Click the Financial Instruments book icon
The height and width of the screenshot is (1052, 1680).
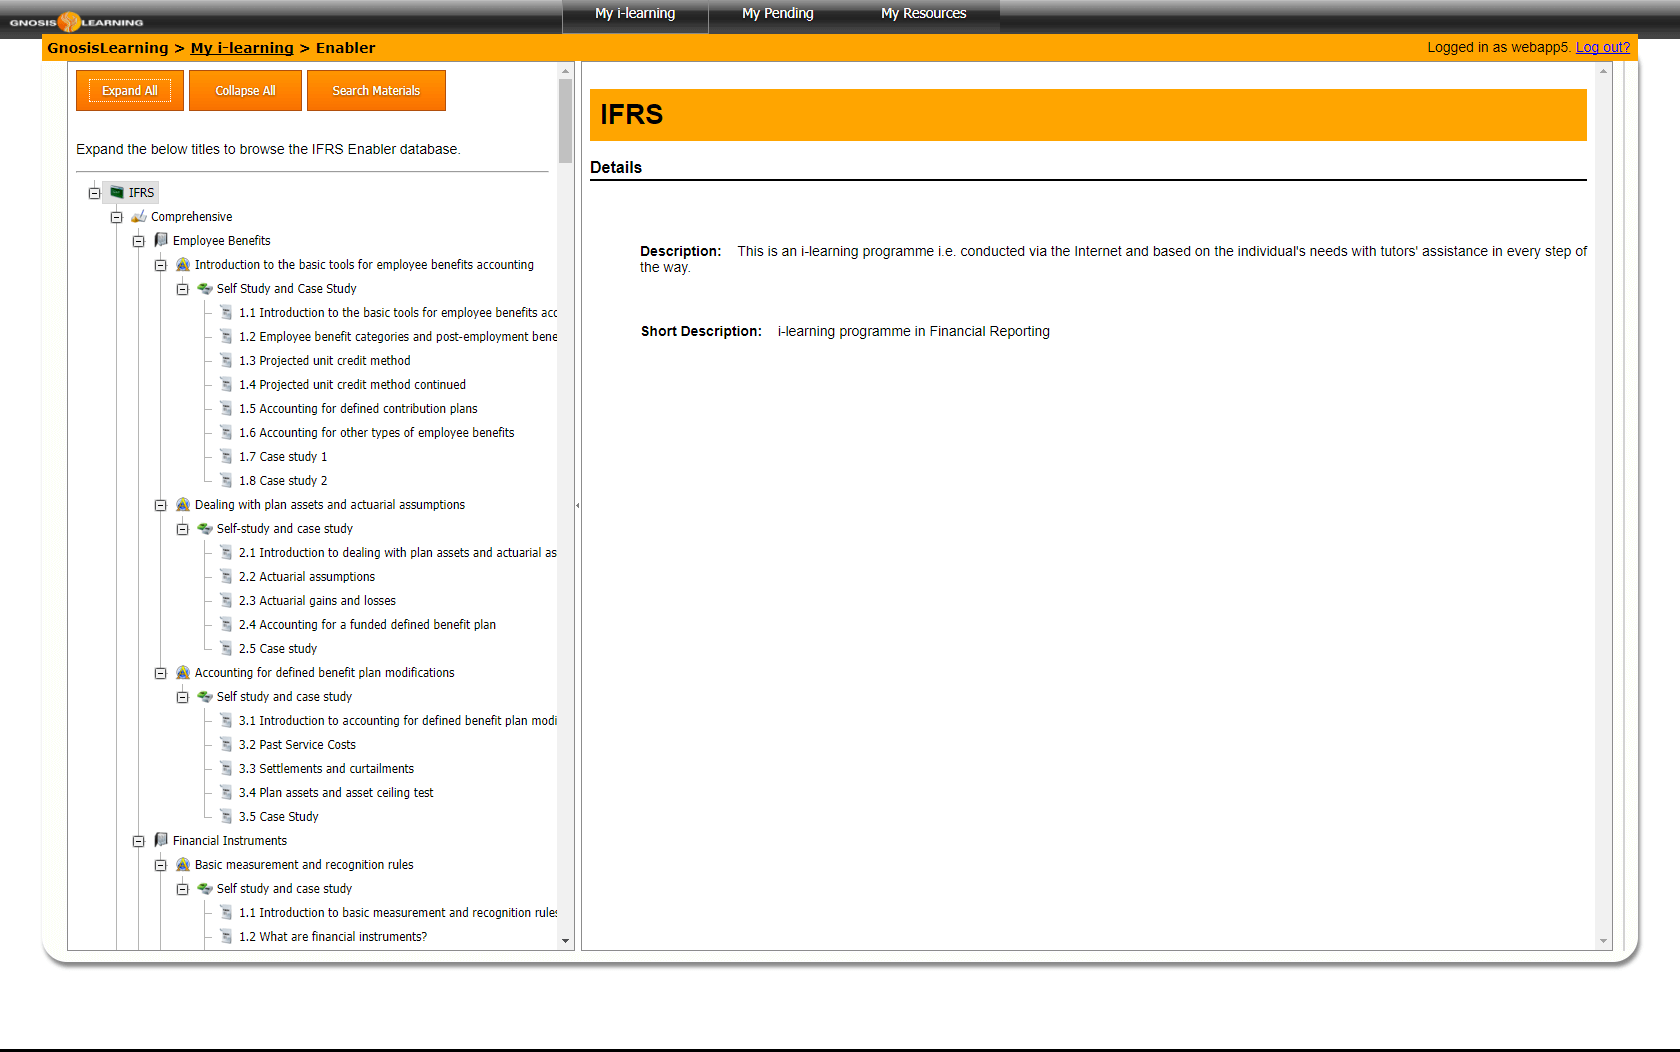(161, 840)
